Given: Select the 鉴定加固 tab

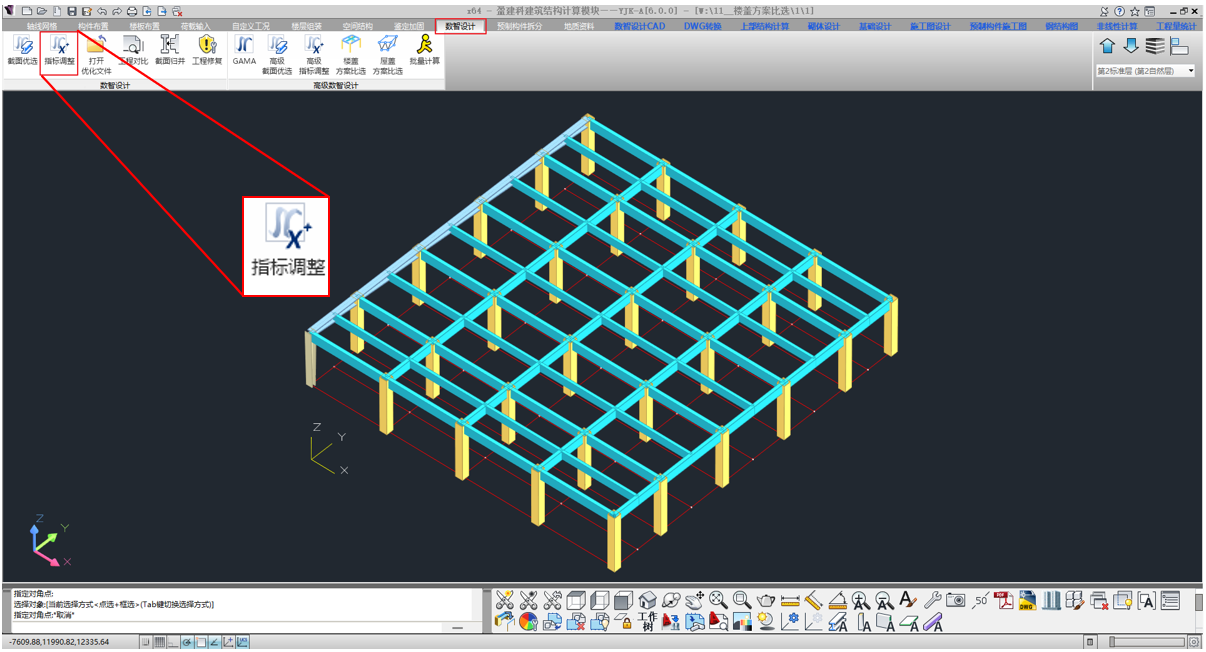Looking at the screenshot, I should pos(409,26).
